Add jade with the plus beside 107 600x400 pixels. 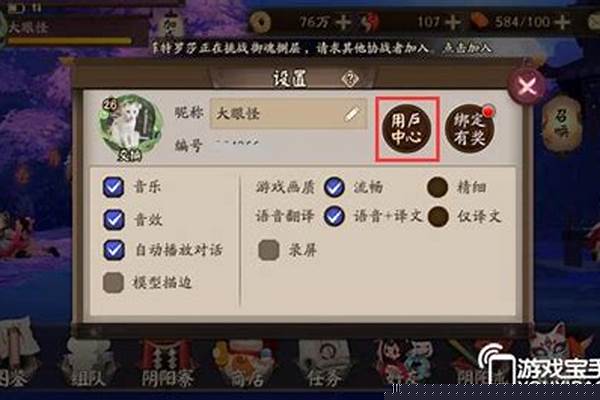[452, 22]
